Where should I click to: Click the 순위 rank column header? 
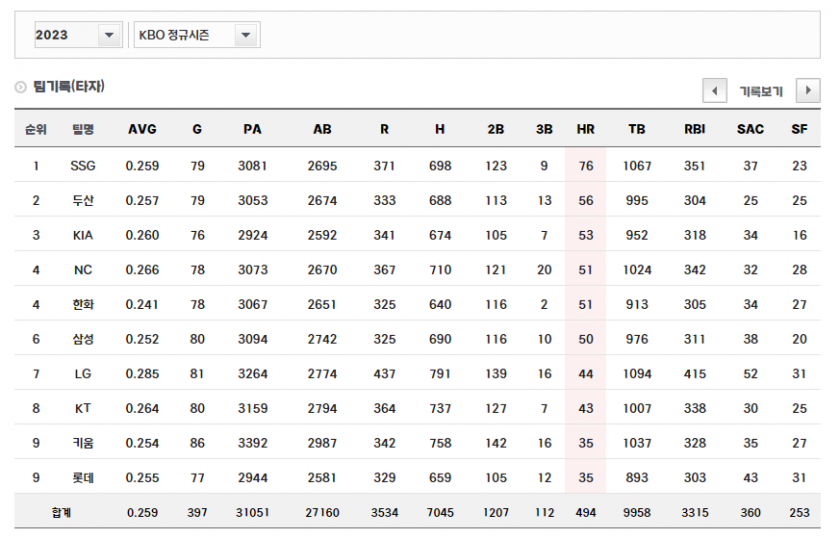tap(36, 129)
